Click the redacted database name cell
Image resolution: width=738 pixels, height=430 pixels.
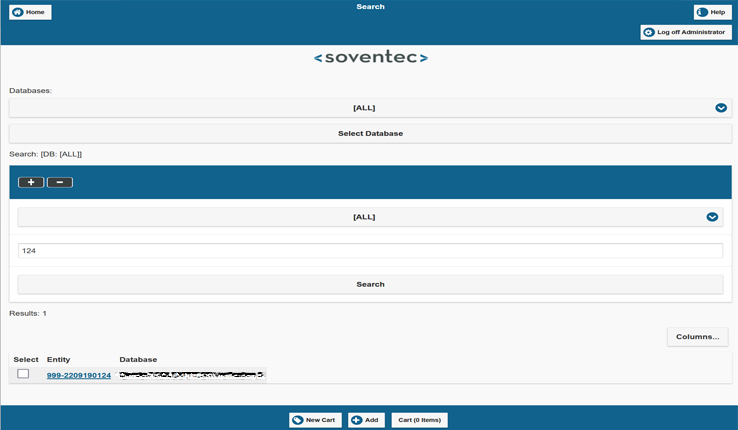[192, 375]
